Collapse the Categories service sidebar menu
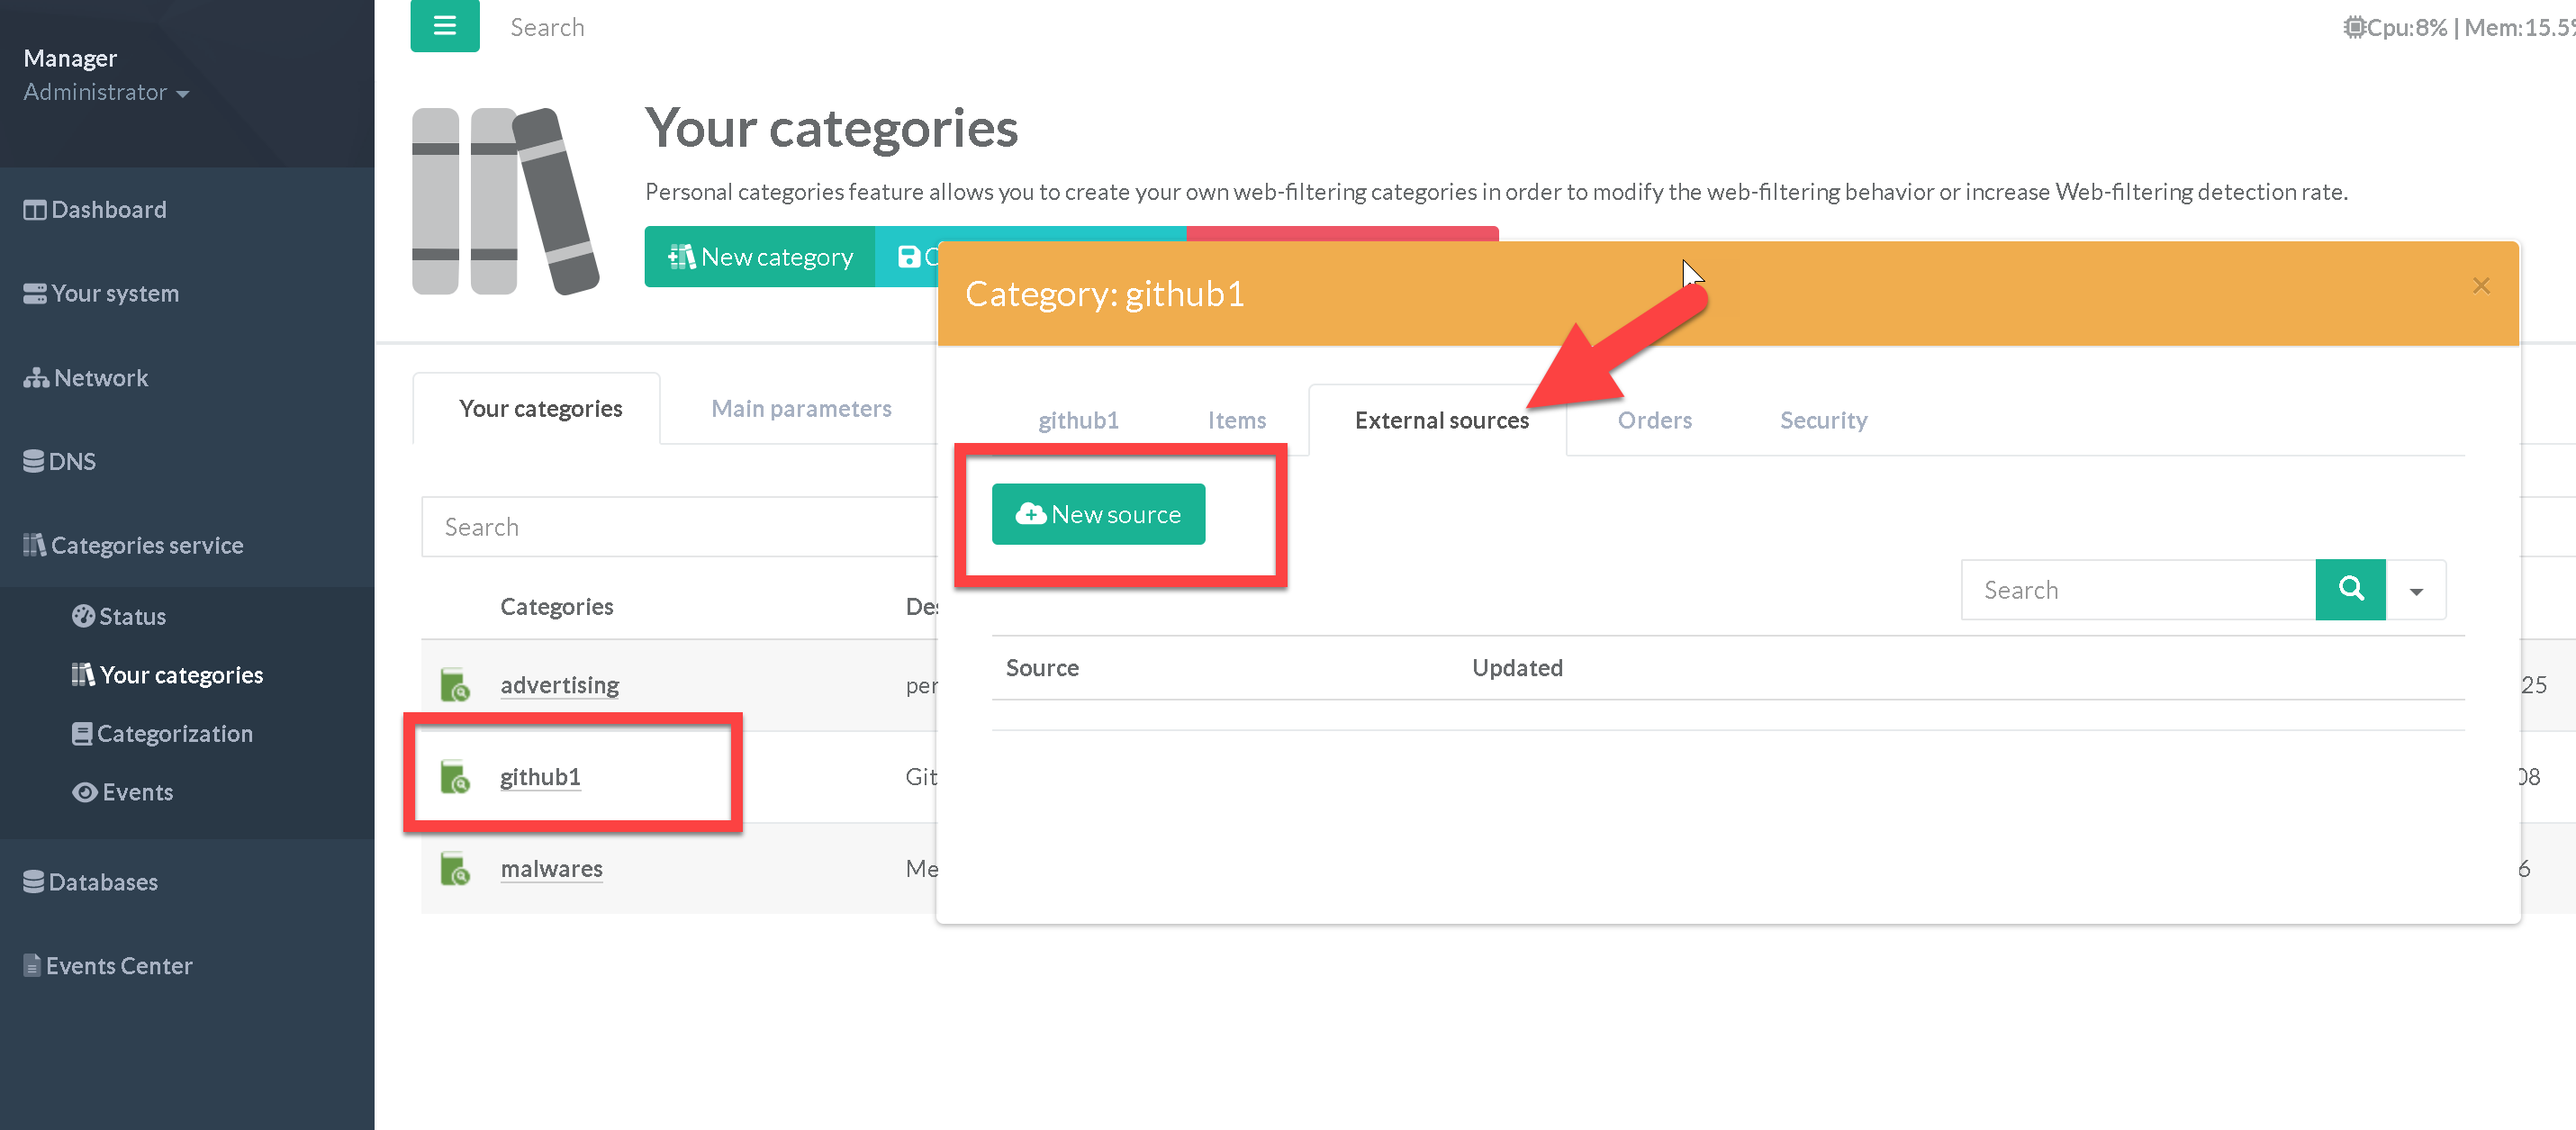 click(x=146, y=545)
